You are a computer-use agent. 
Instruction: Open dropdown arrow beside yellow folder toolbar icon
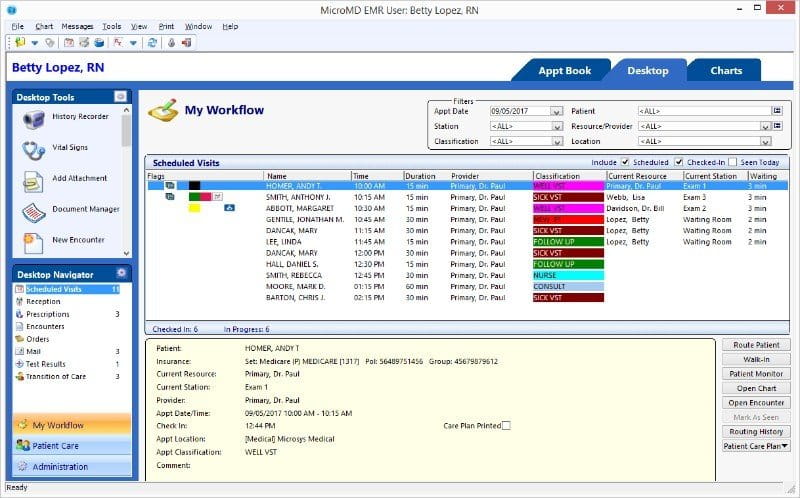35,43
